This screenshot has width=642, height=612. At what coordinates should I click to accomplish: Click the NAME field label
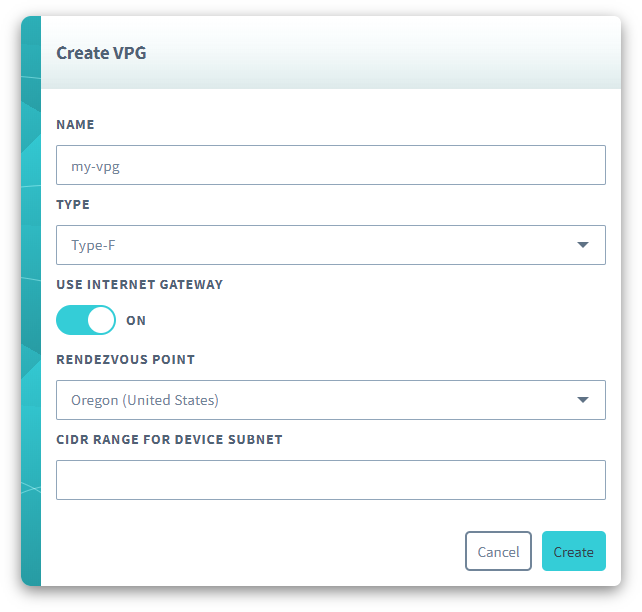click(x=75, y=125)
